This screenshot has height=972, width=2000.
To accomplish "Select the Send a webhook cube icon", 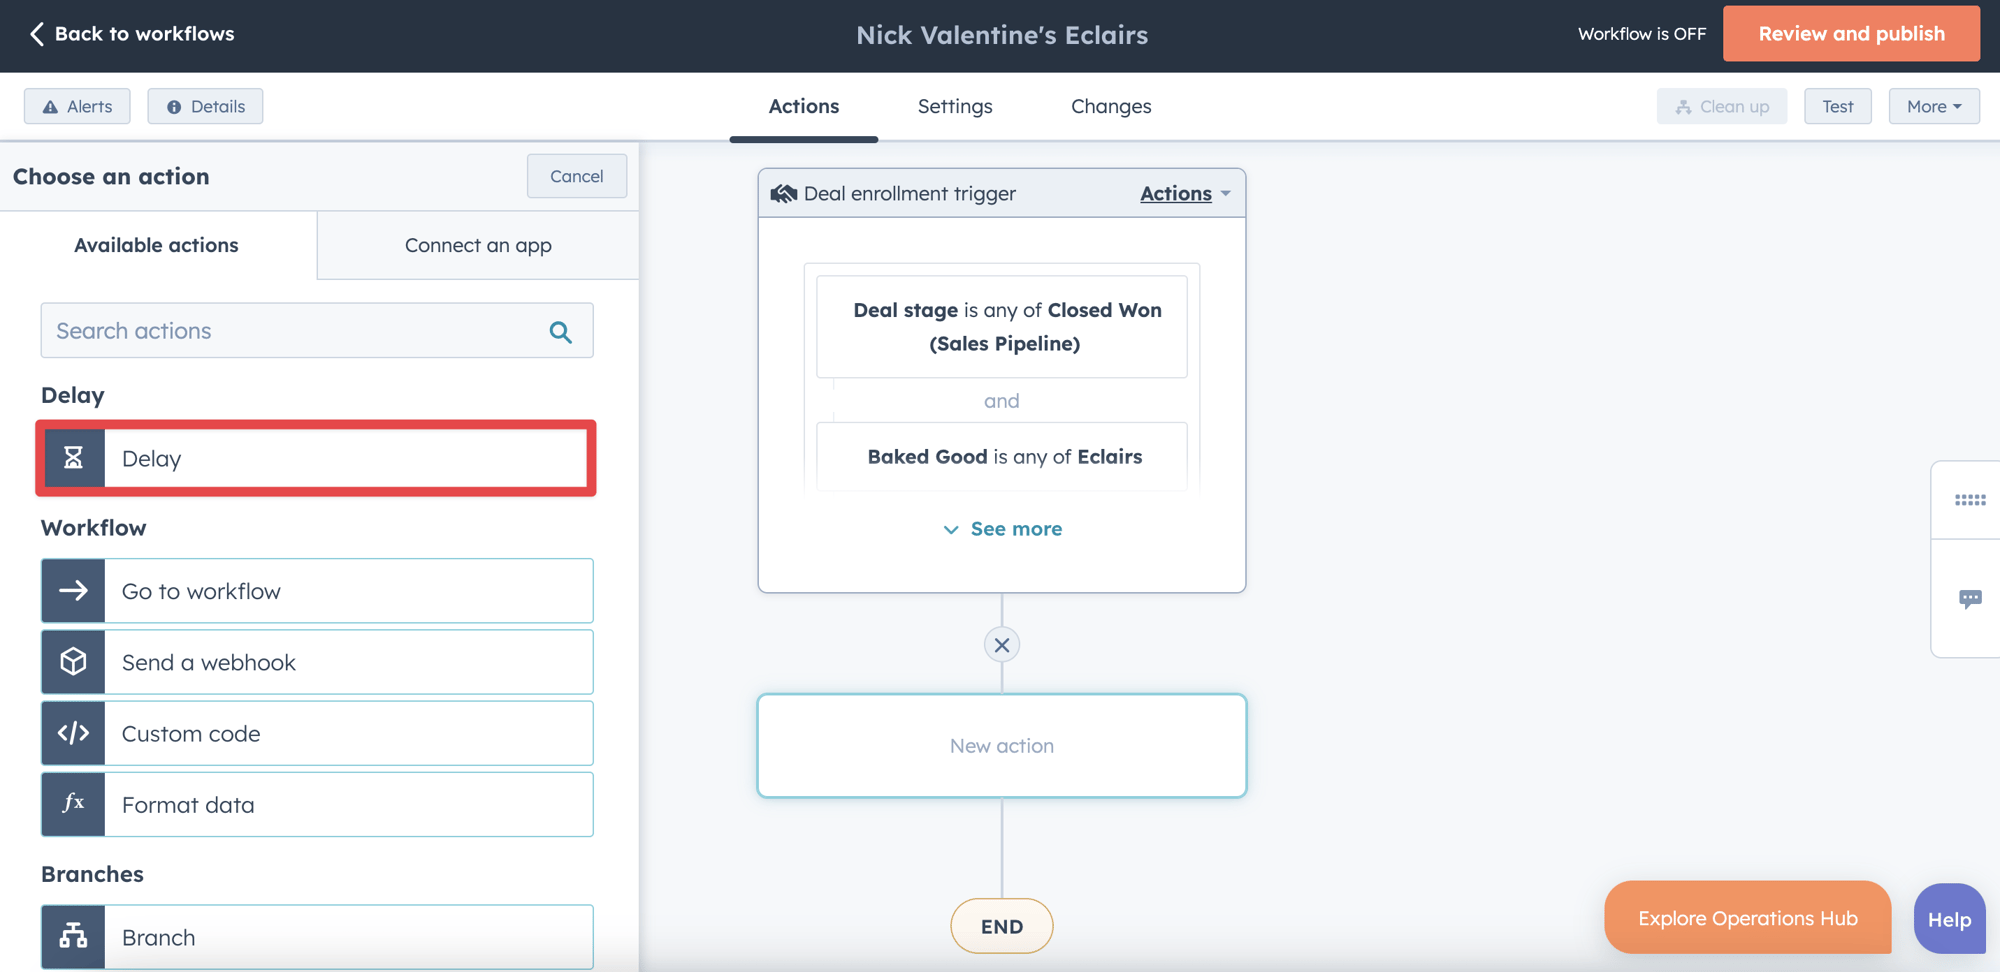I will (72, 661).
